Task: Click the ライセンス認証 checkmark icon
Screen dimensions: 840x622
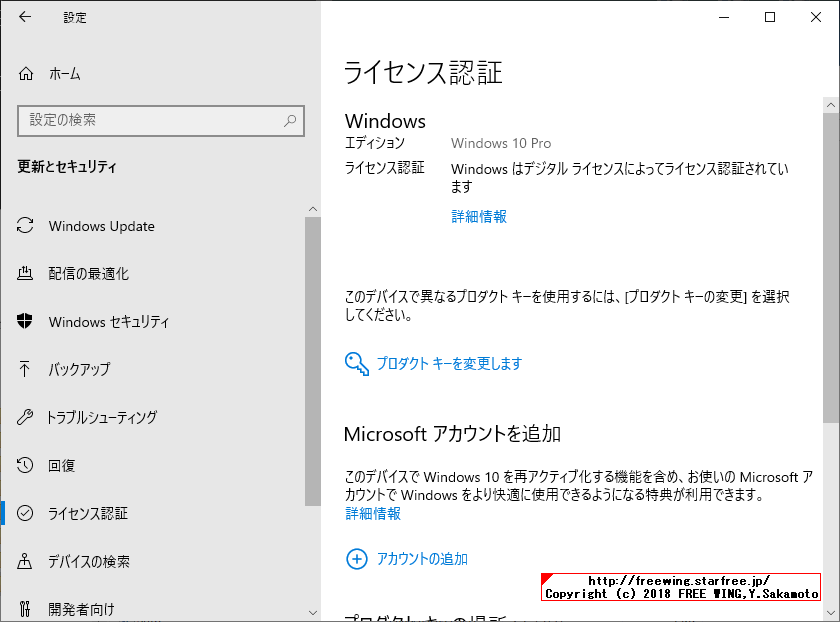Action: [x=26, y=513]
